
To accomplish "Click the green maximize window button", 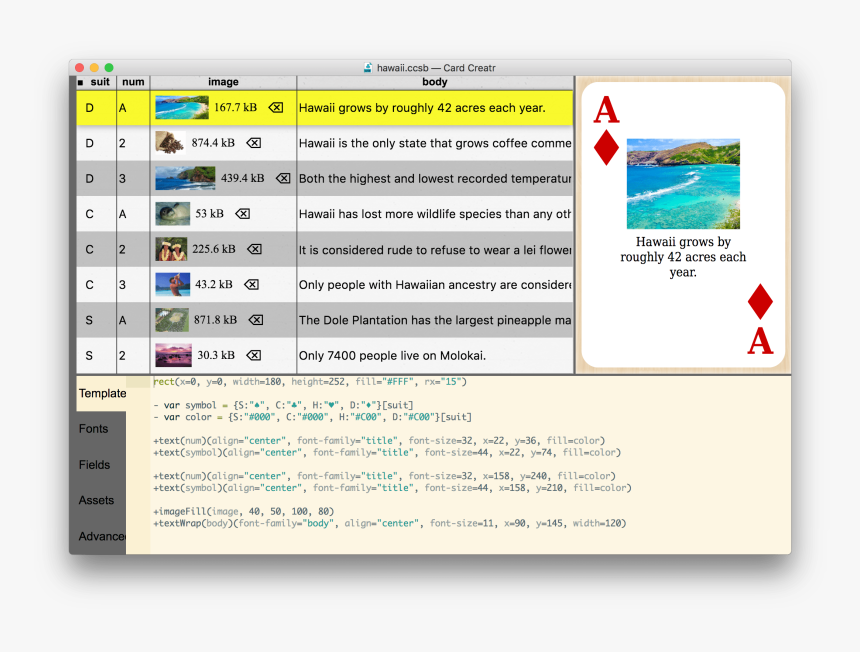I will click(109, 67).
